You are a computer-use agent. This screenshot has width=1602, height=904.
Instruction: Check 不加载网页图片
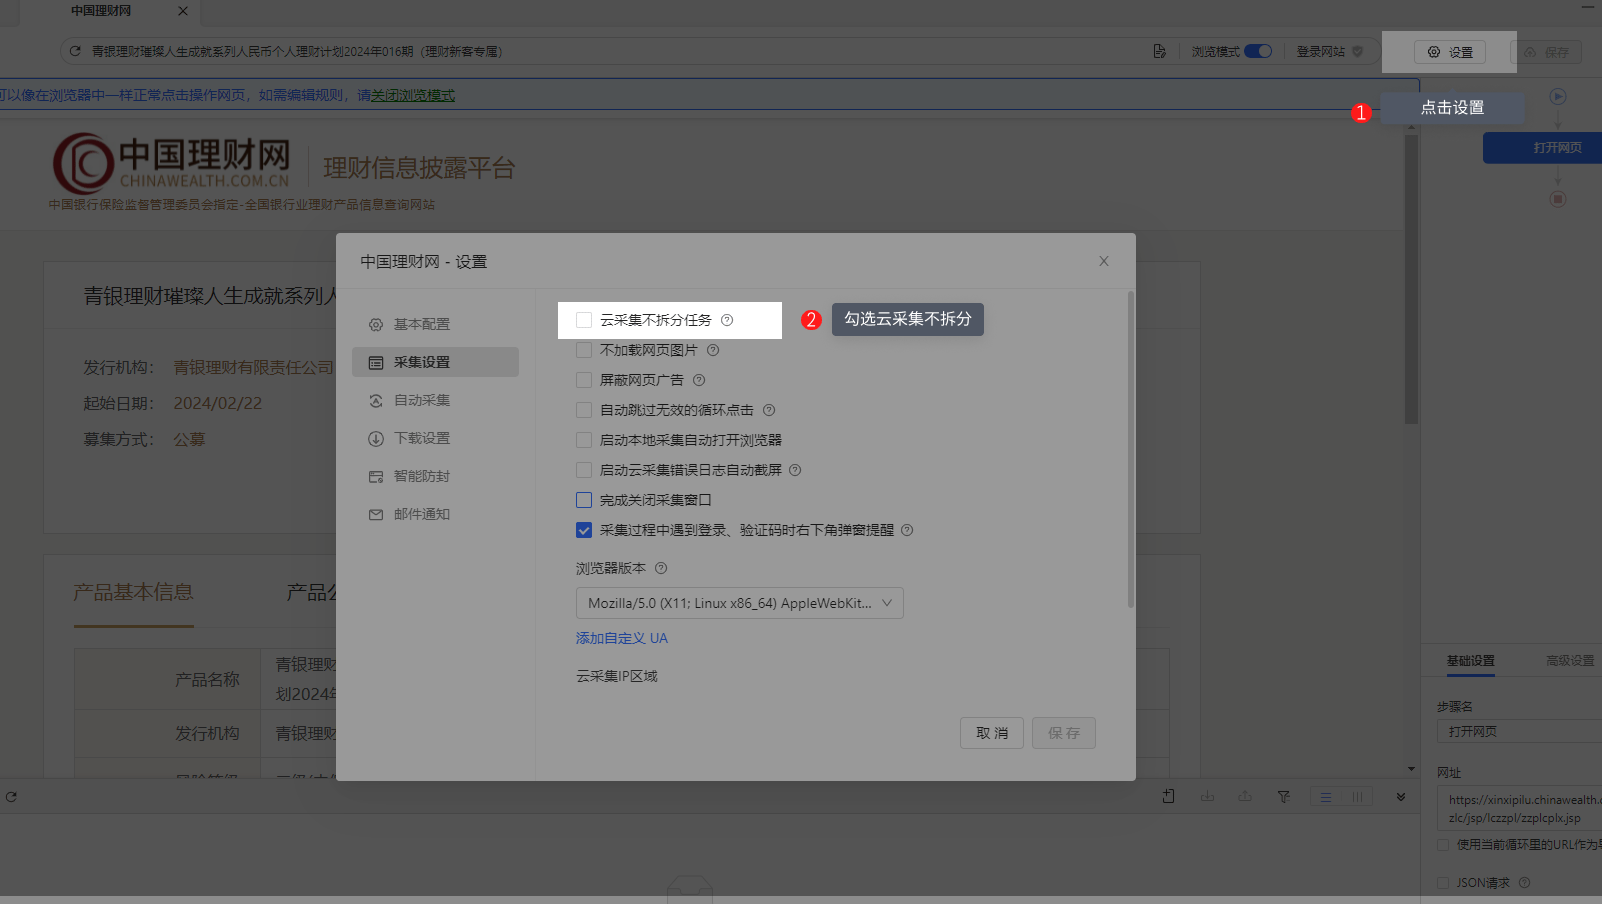584,350
